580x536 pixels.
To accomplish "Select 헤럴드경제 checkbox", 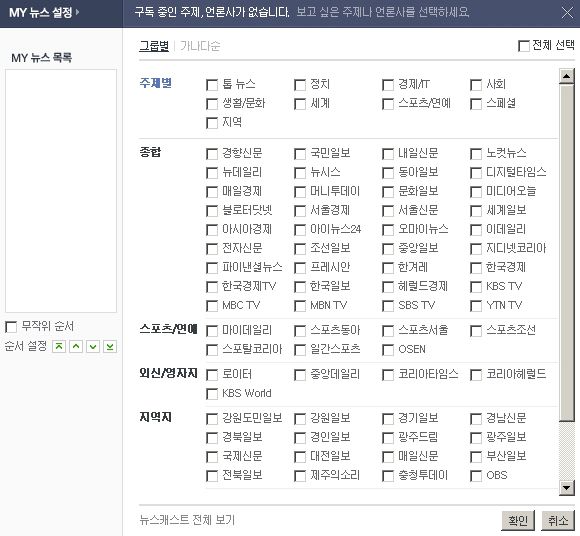I will (388, 287).
